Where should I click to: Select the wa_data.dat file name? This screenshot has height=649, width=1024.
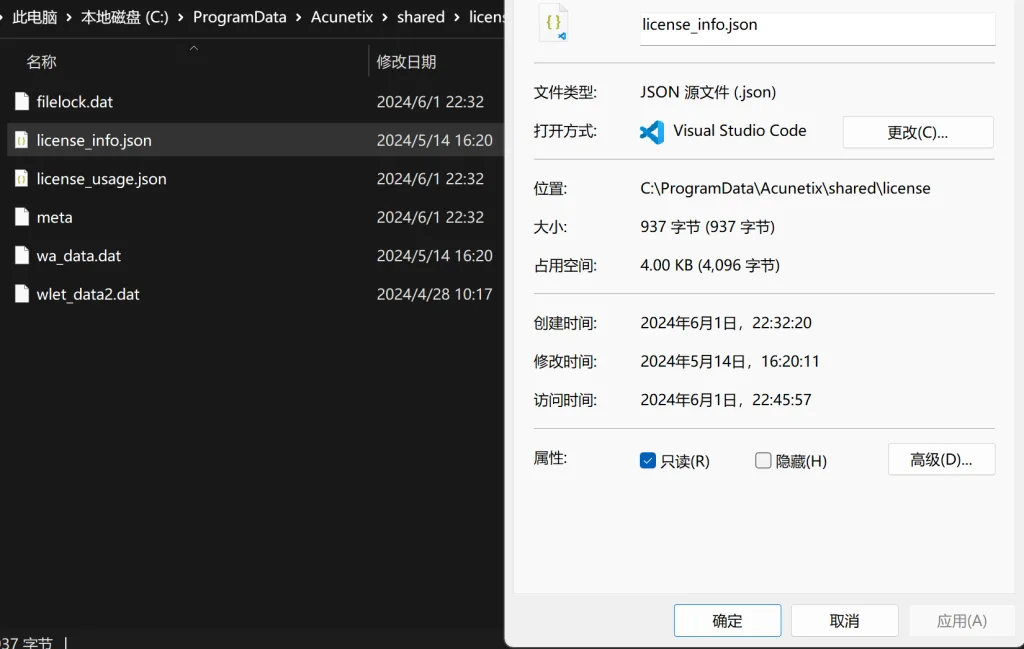[x=78, y=256]
